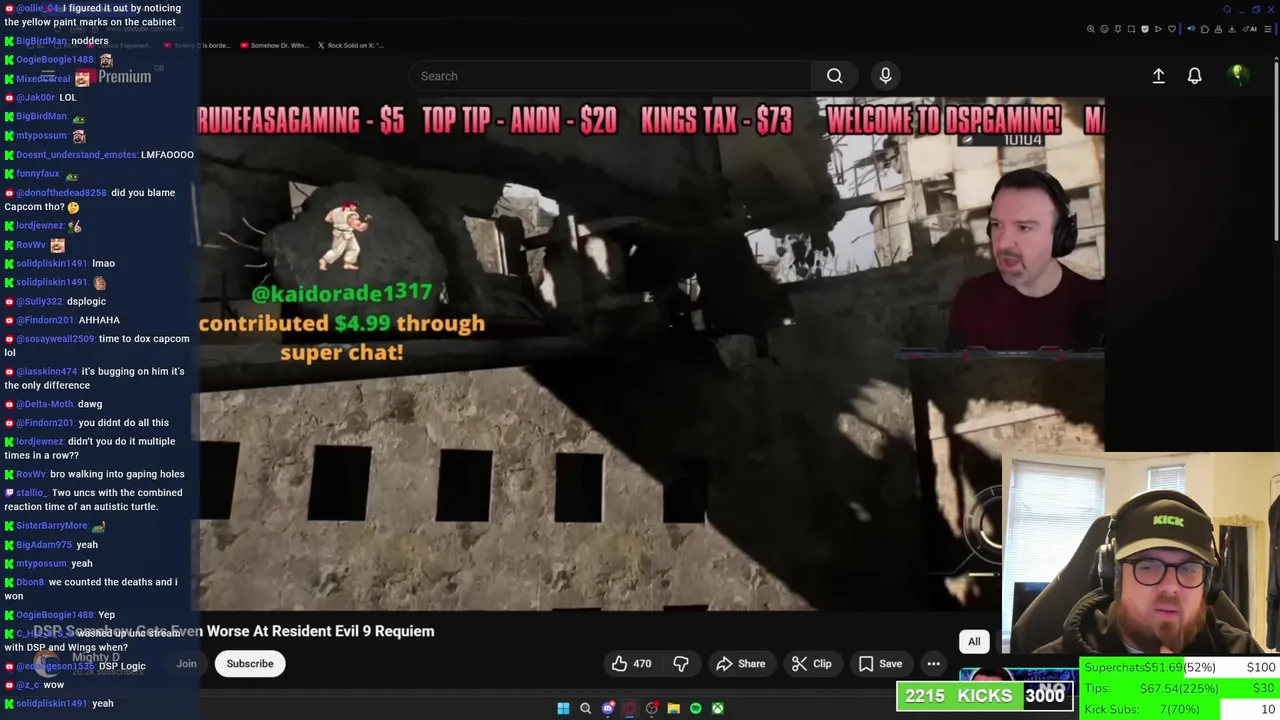
Task: Click chat username @donofthedead8258
Action: [61, 193]
